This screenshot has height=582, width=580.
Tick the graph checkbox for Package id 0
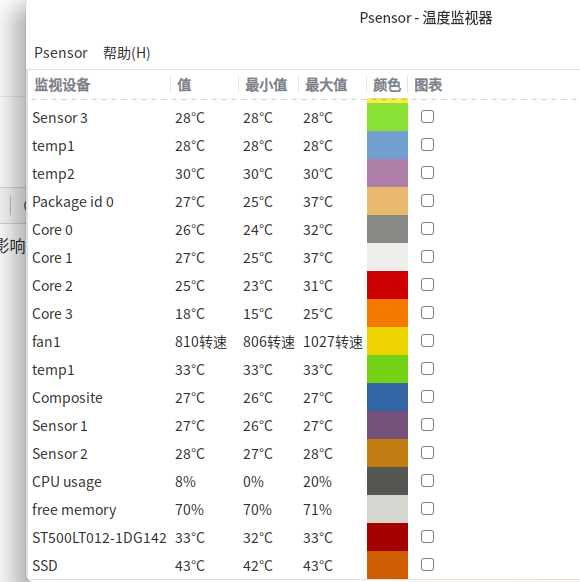(x=427, y=201)
